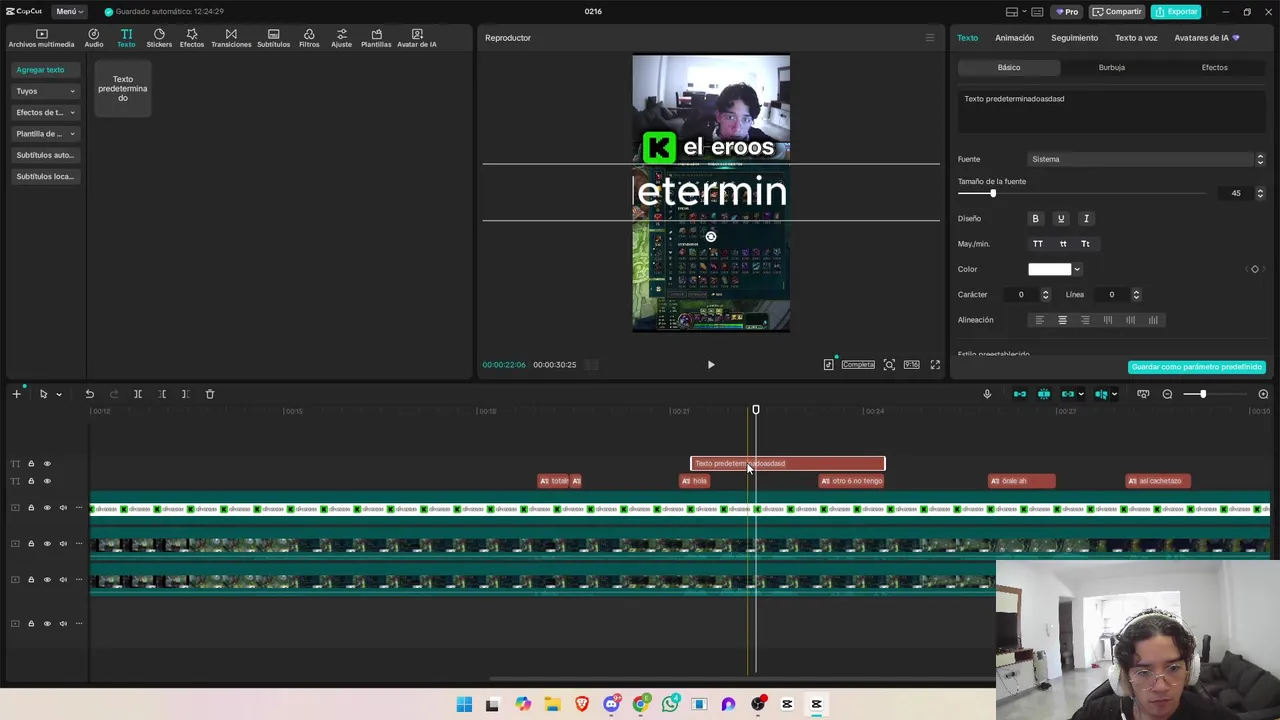The height and width of the screenshot is (720, 1280).
Task: Click the player scan/focus frame icon
Action: tap(889, 365)
